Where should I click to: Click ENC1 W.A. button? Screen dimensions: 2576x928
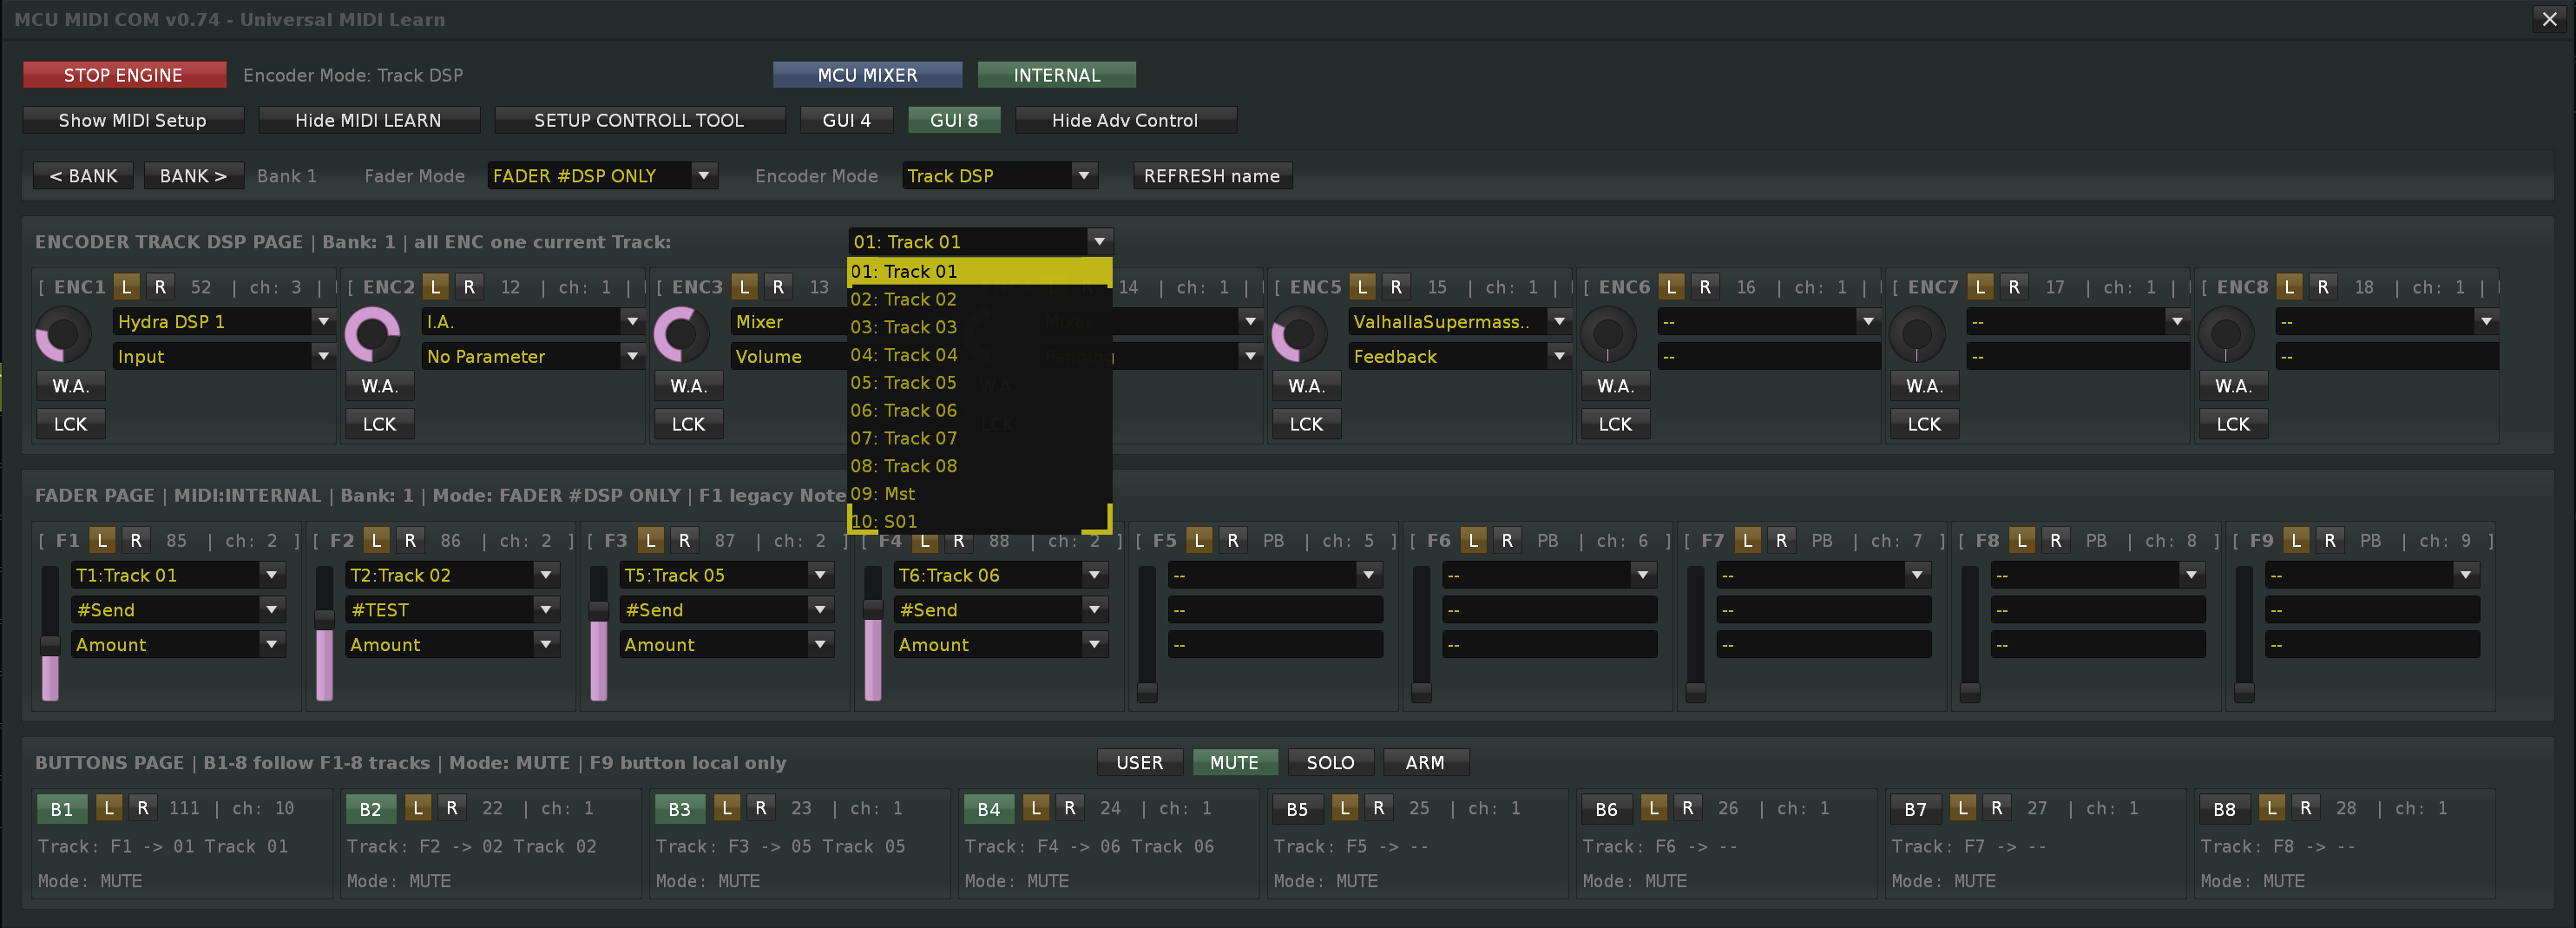[x=71, y=386]
